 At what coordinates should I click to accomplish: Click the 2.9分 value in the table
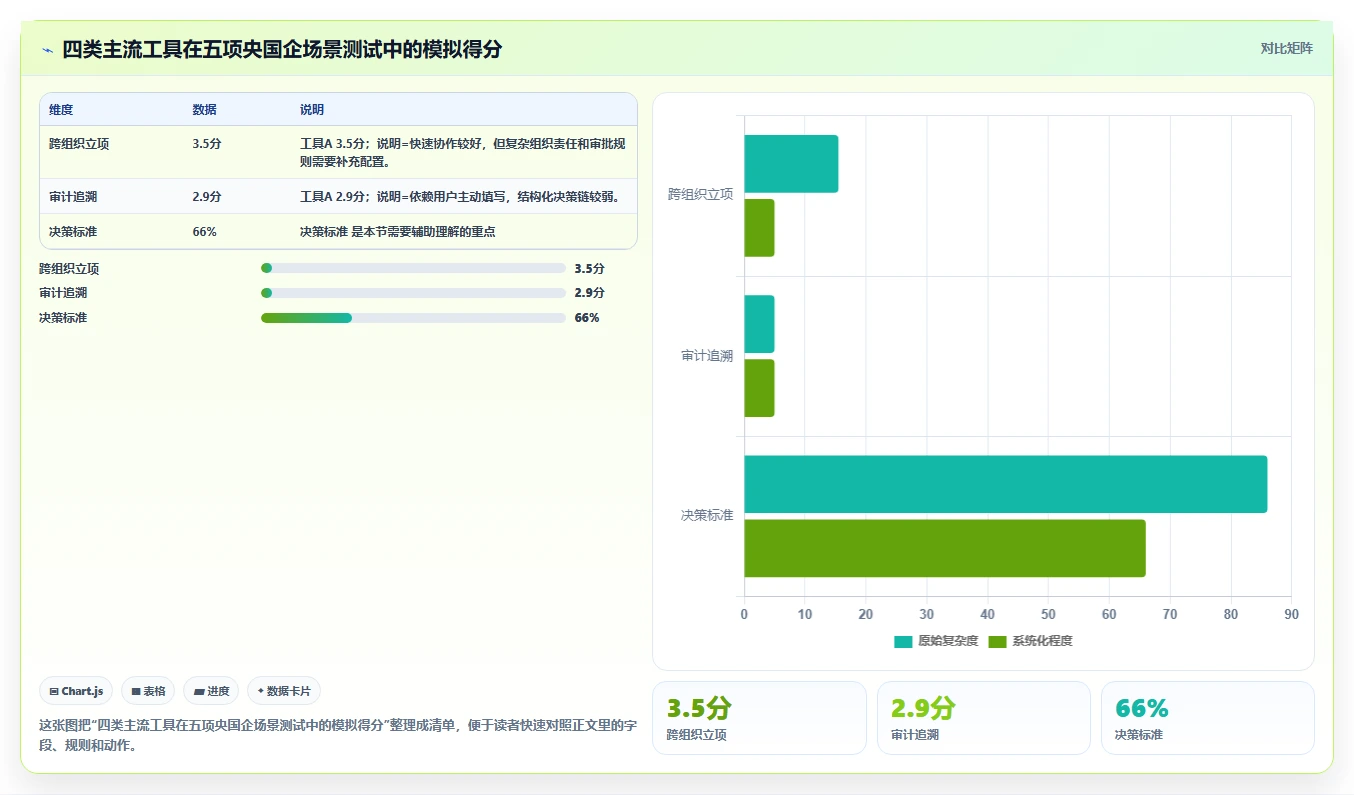pyautogui.click(x=207, y=197)
